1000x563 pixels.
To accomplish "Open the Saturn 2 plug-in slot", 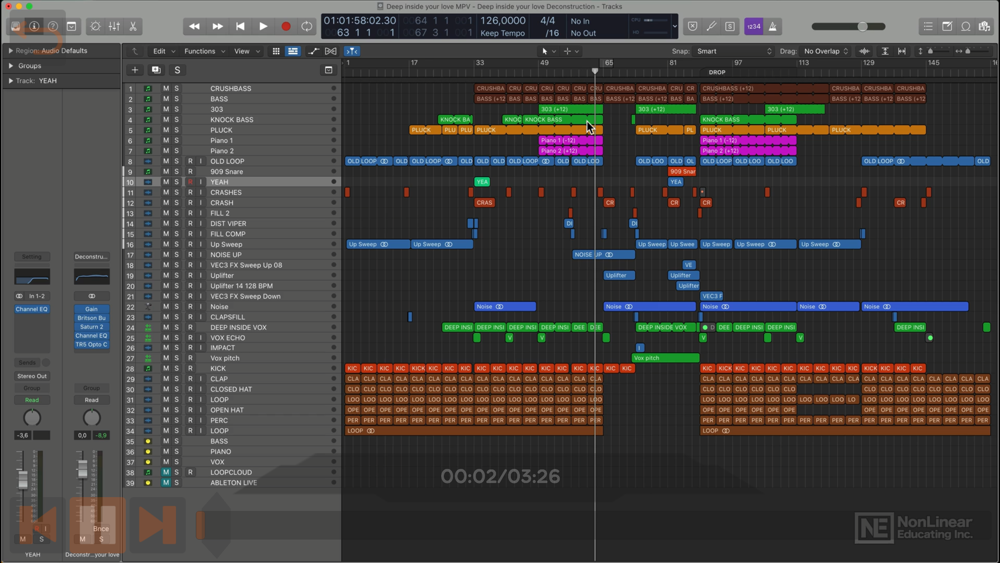I will [x=92, y=326].
